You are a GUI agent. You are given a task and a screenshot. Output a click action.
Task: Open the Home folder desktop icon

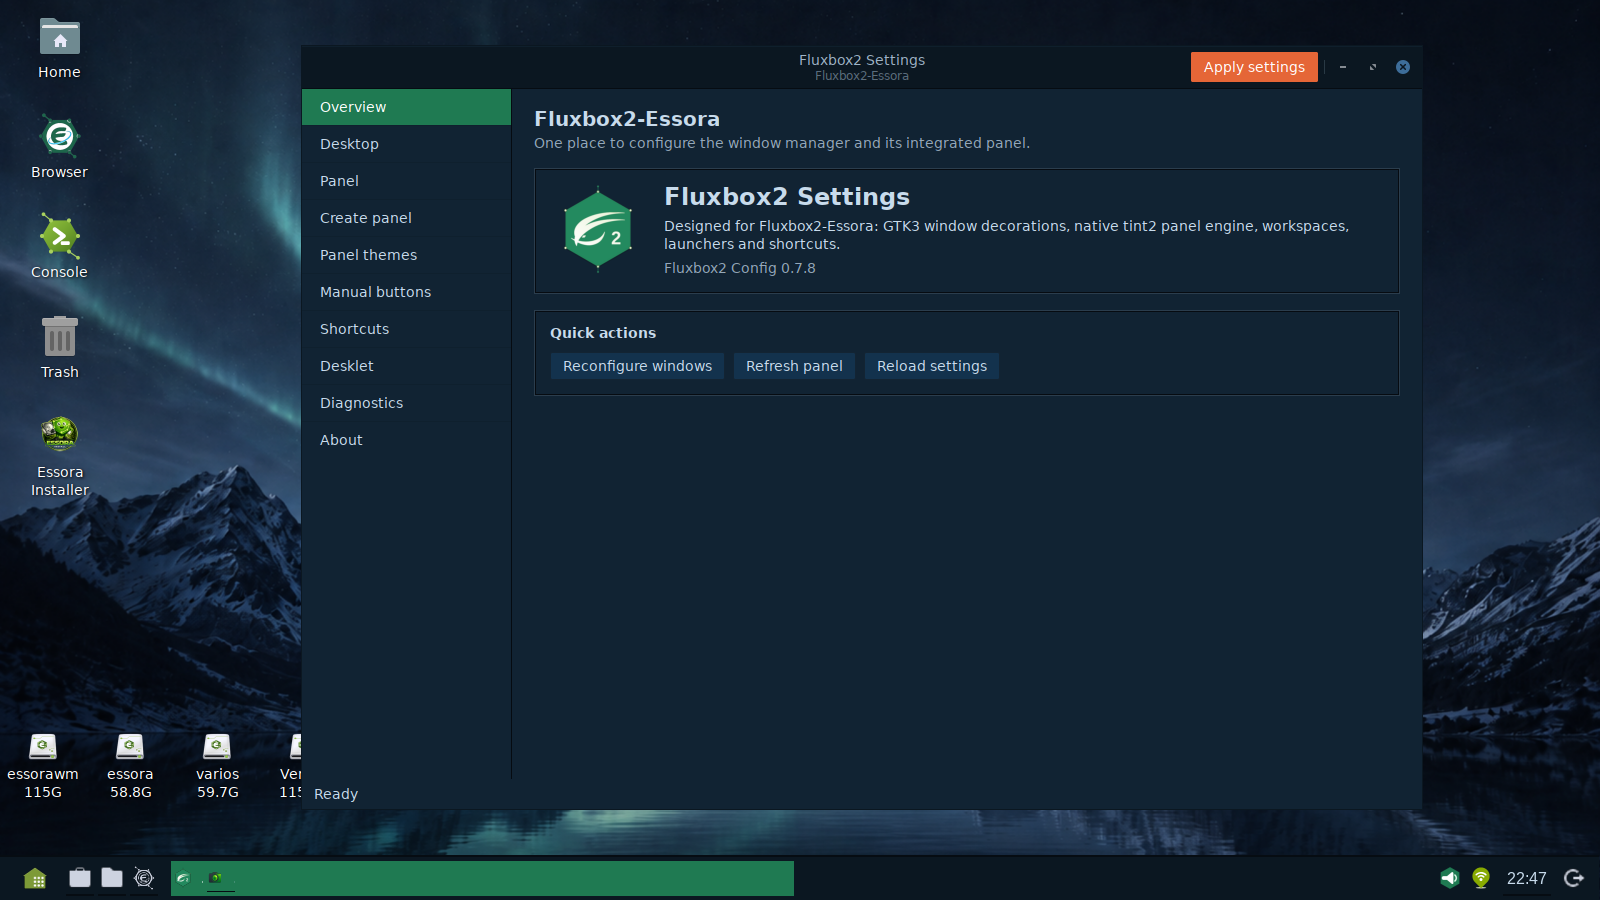point(59,50)
